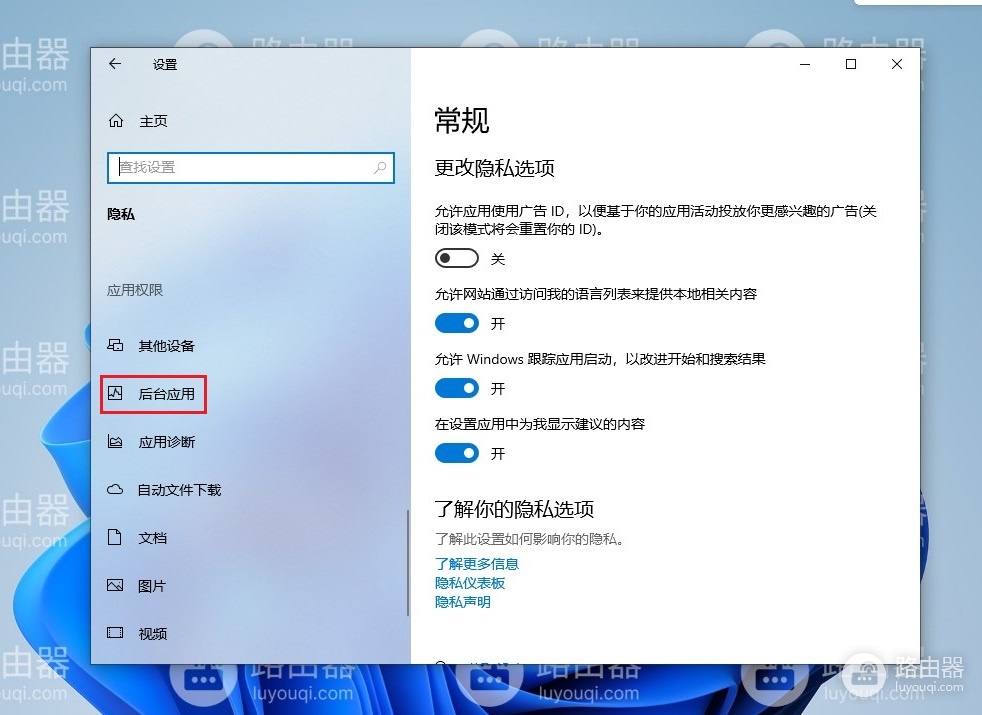Click the 后台应用 background apps icon
The width and height of the screenshot is (982, 715).
coord(115,393)
